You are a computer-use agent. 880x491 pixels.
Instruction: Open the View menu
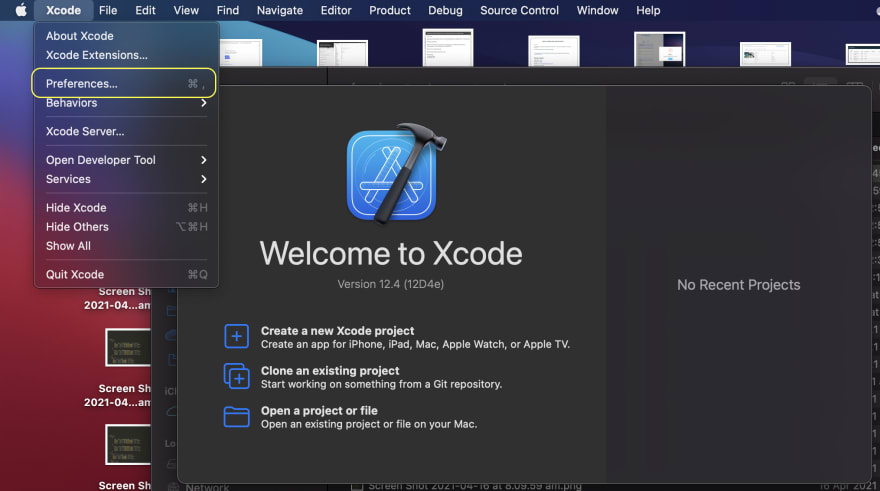(186, 10)
